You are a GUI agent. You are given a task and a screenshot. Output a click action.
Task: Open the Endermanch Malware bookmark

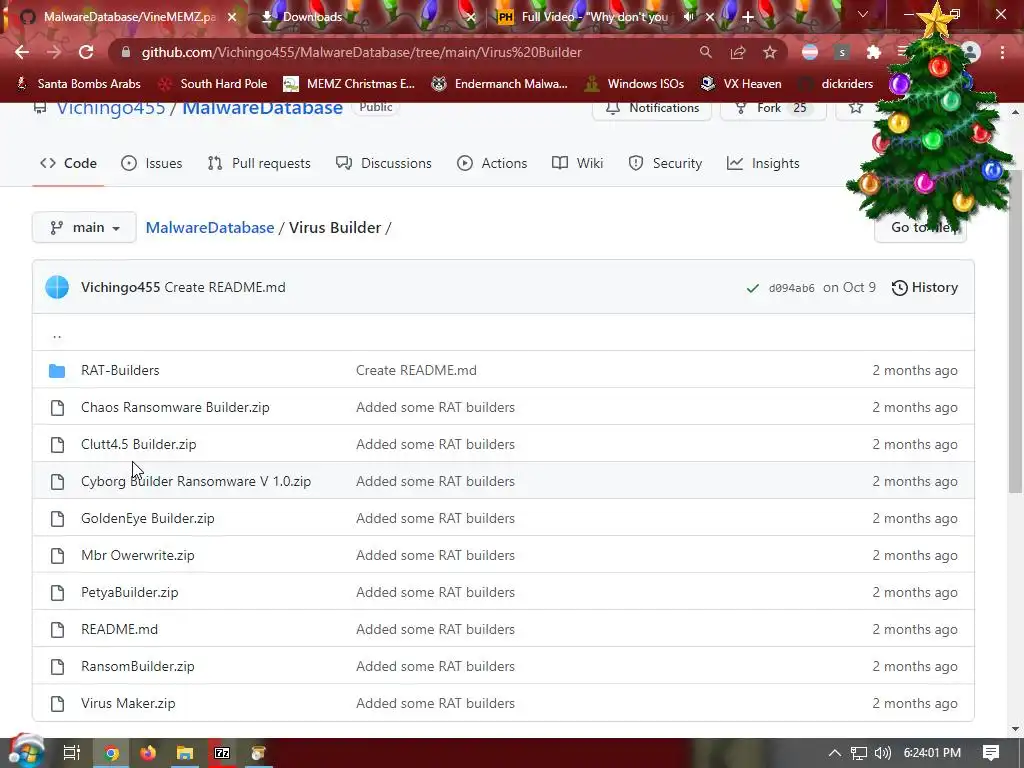tap(500, 84)
